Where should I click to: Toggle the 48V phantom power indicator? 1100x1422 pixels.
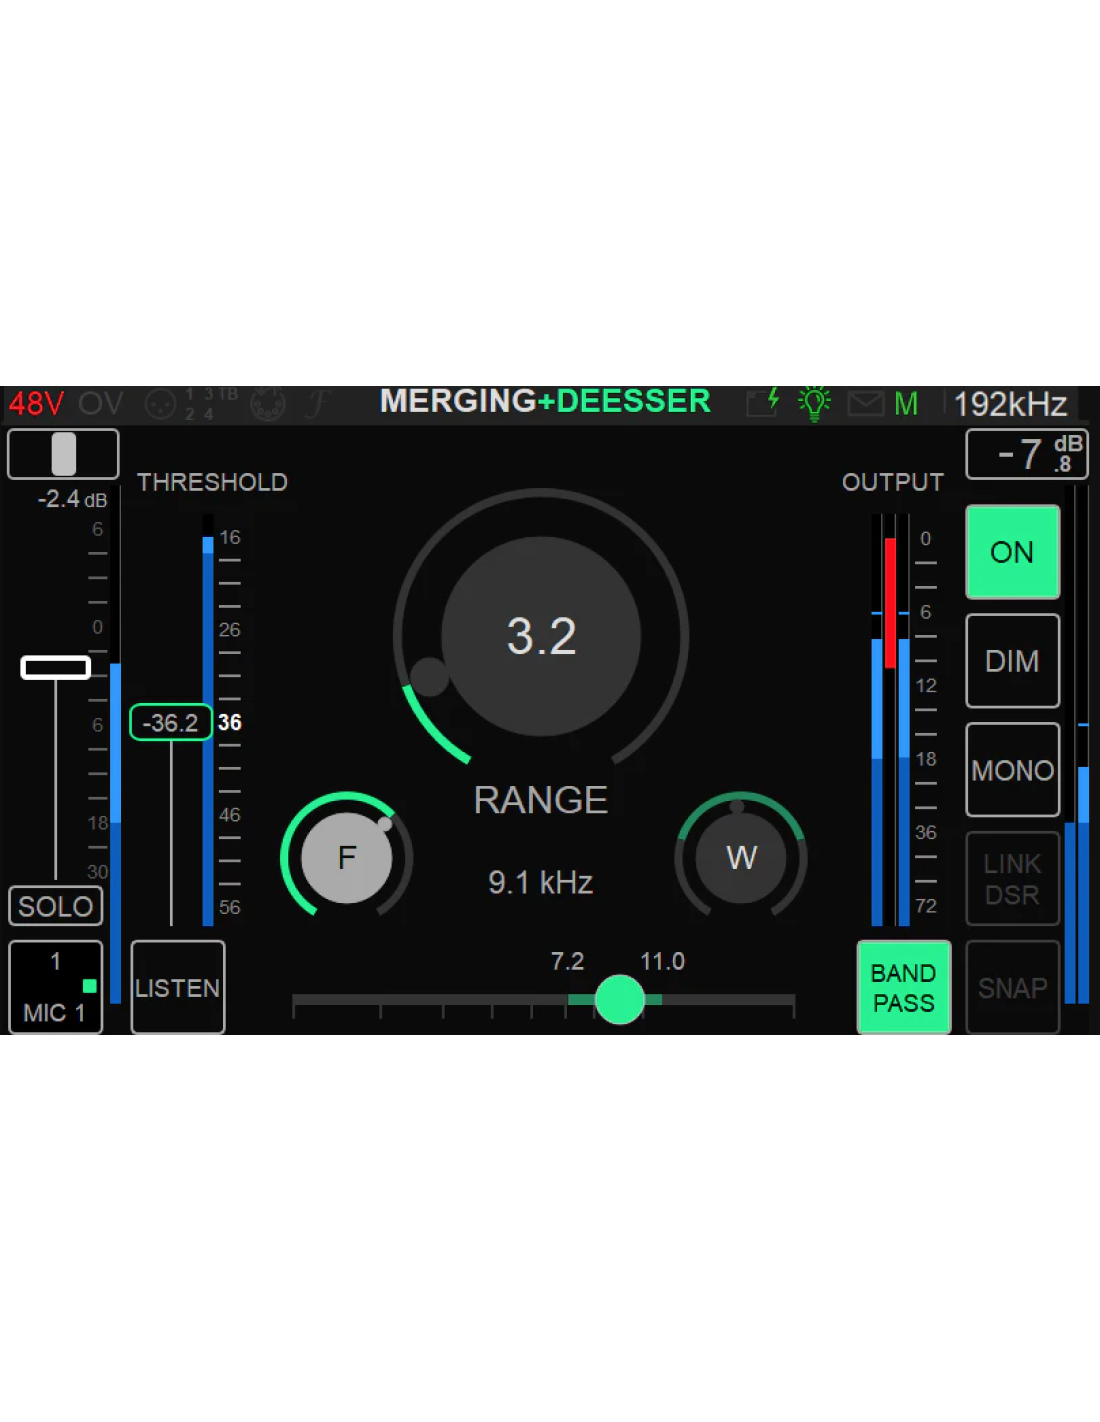click(x=36, y=404)
